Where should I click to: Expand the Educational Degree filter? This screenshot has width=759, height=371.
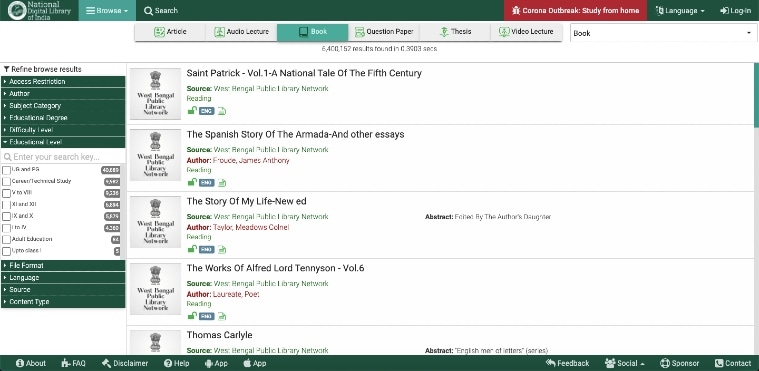pos(63,118)
